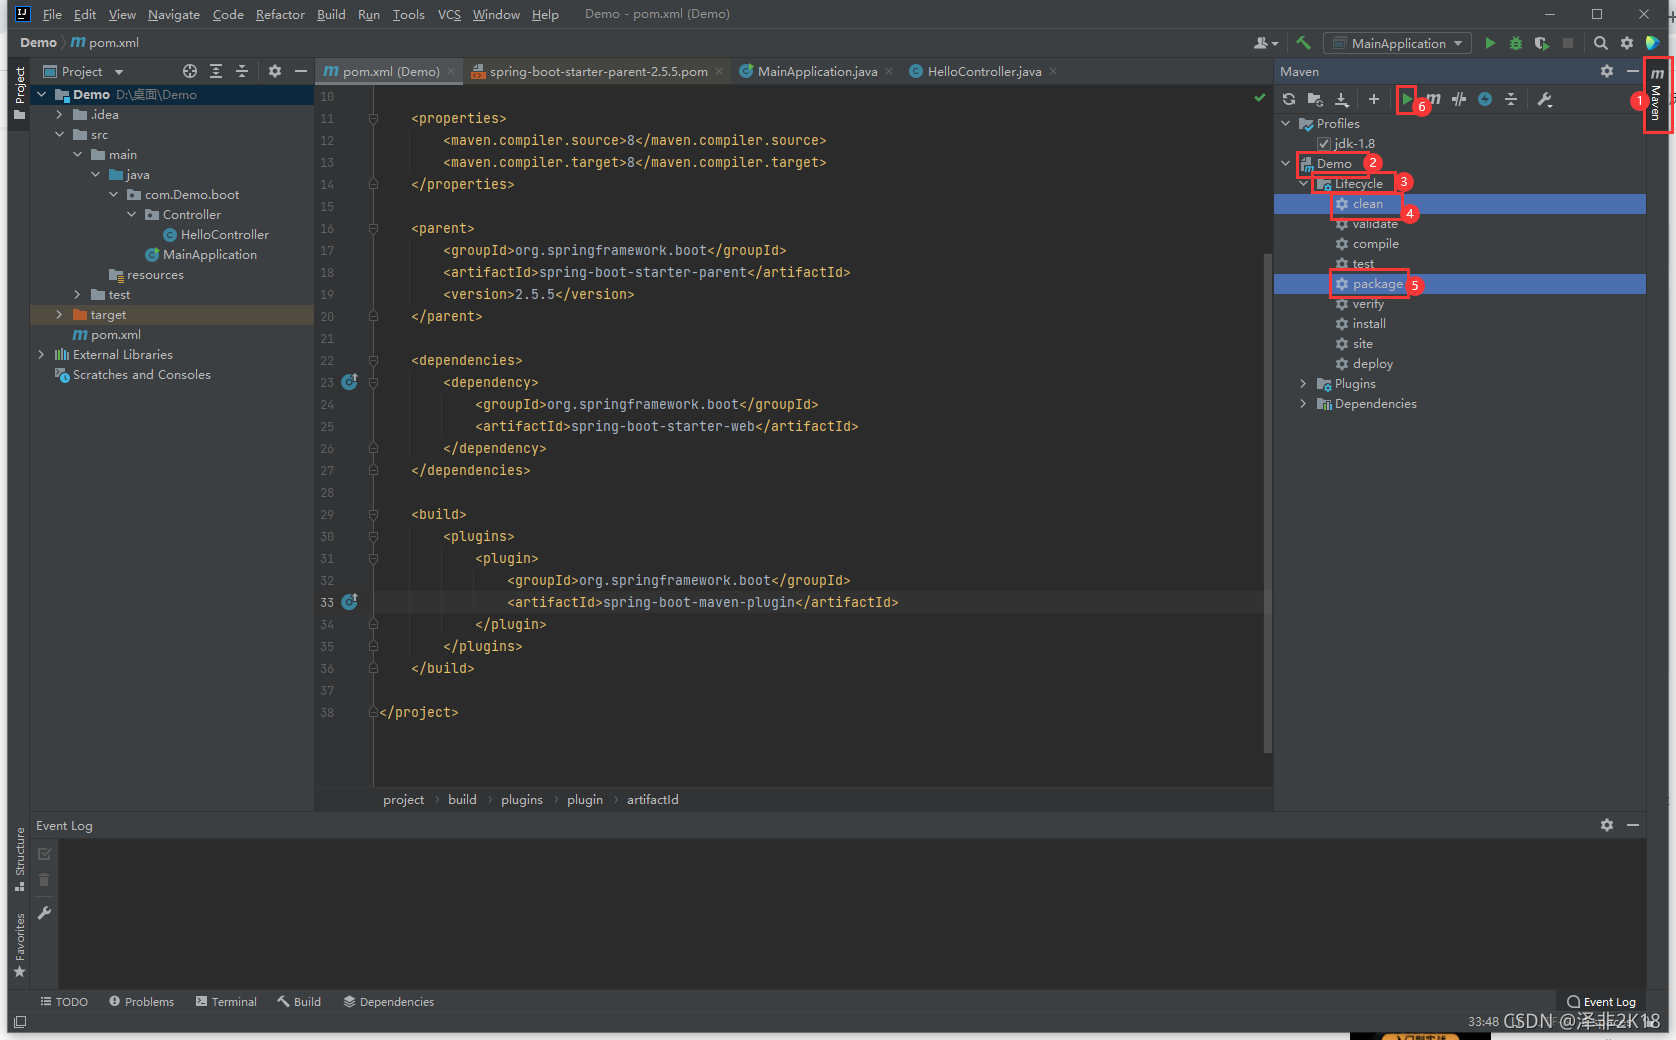Expand External Libraries node

point(41,354)
